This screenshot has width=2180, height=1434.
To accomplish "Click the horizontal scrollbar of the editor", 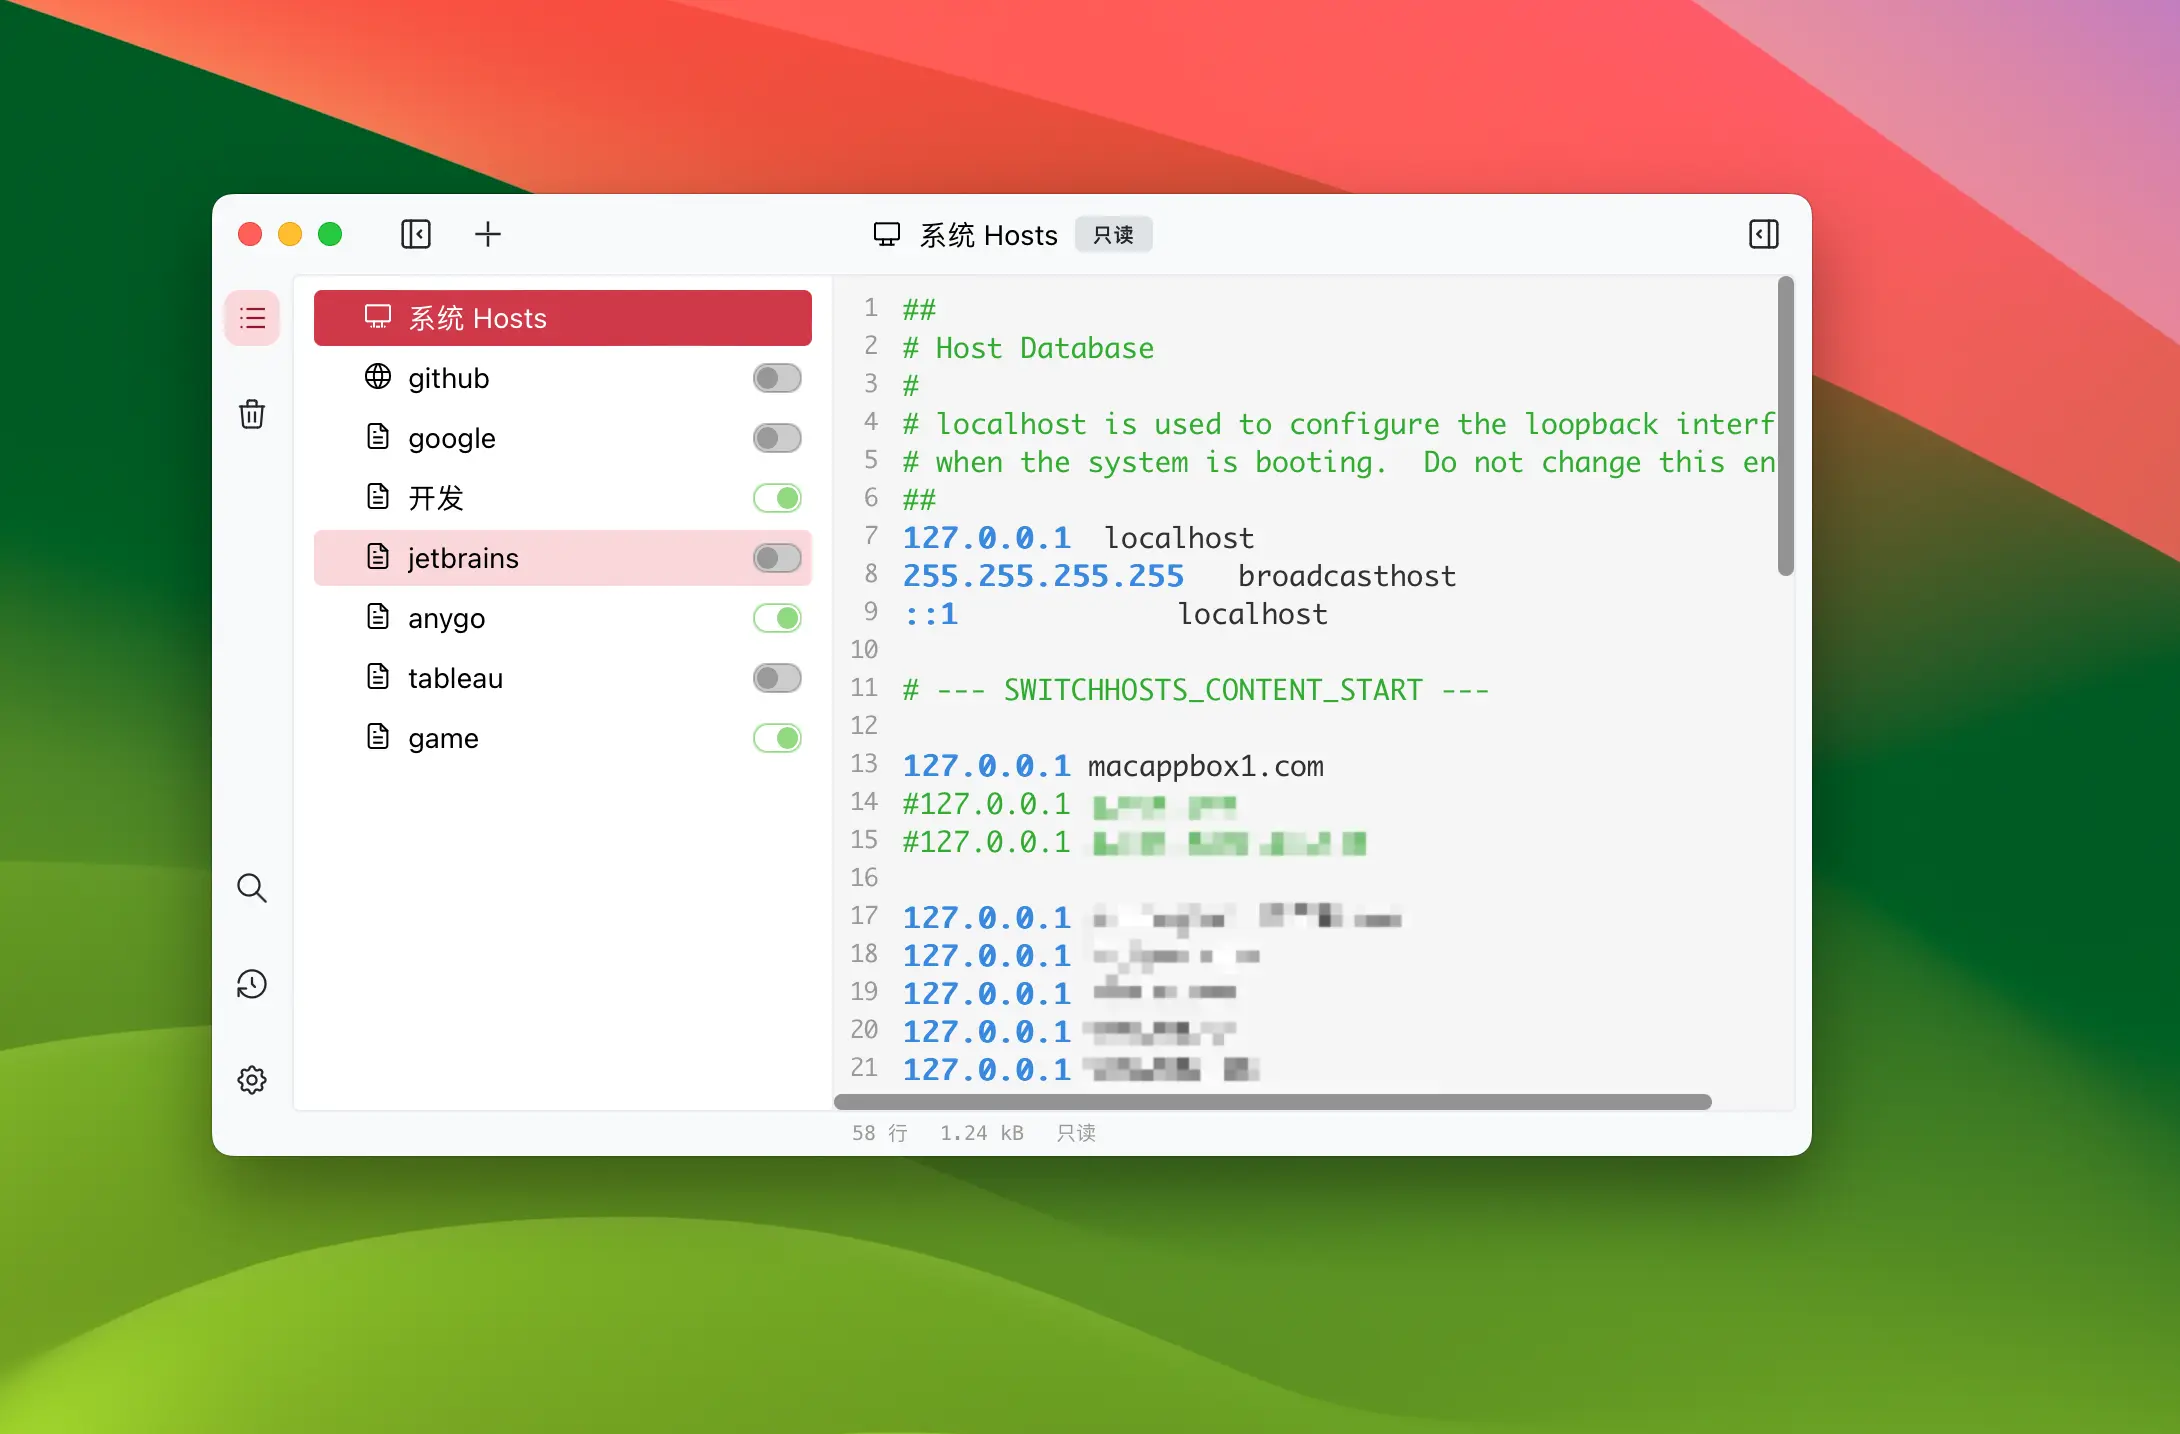I will click(1273, 1102).
